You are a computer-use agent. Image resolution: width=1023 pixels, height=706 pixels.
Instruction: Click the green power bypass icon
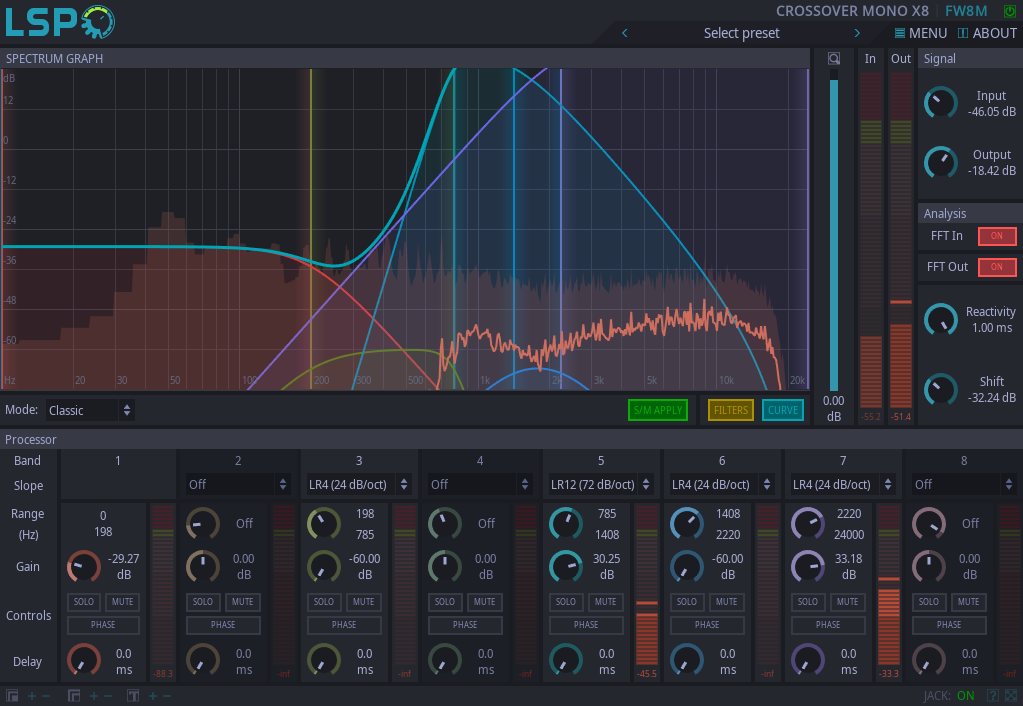[1008, 11]
